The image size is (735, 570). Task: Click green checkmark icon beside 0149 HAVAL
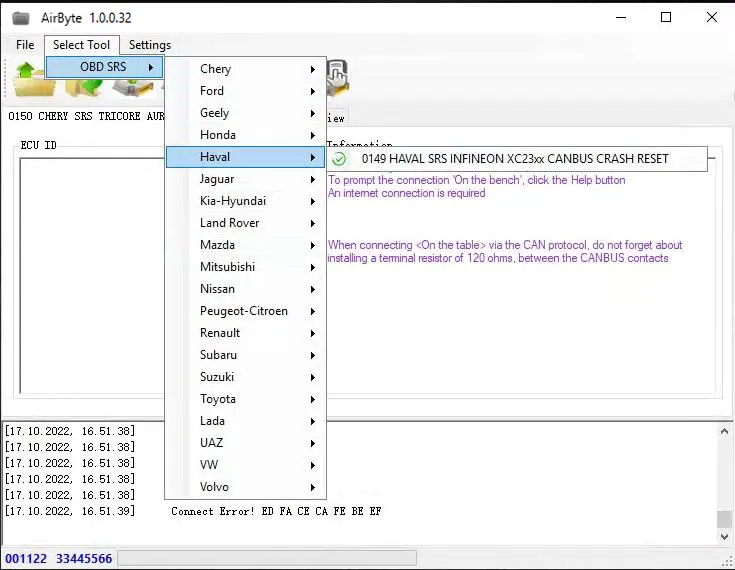click(339, 158)
